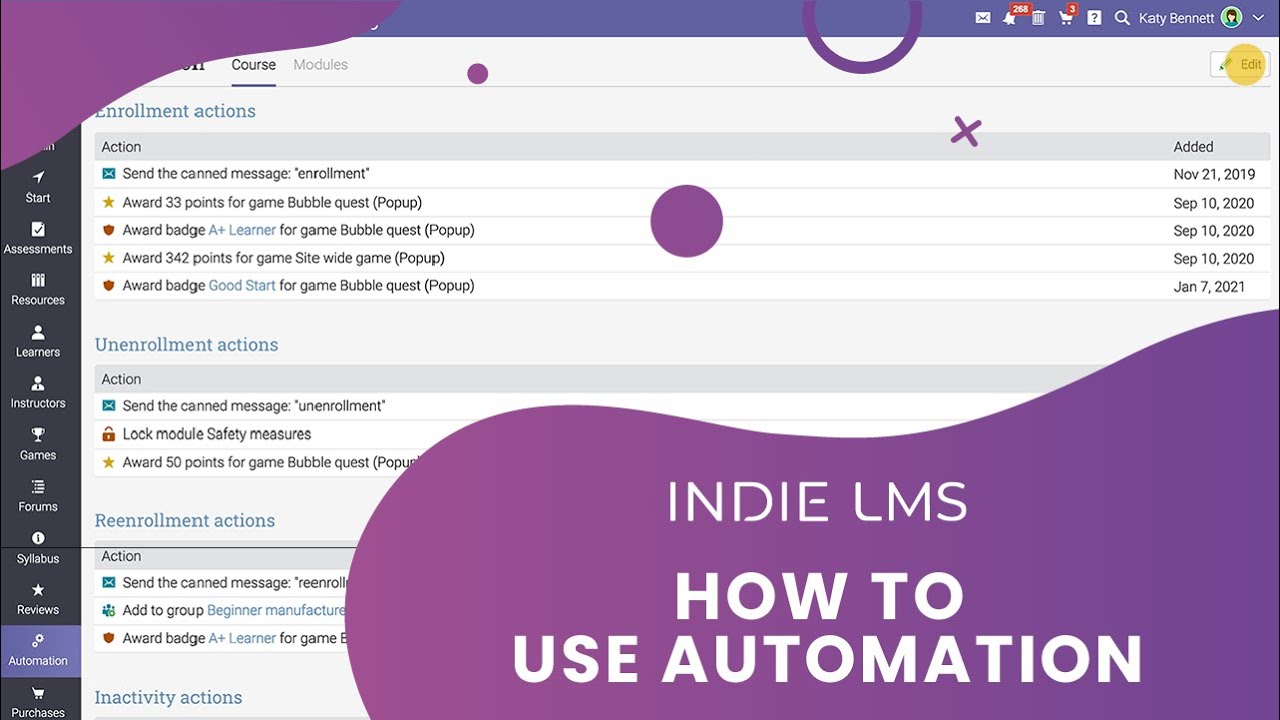The image size is (1280, 720).
Task: Click group icon for Add to group
Action: (109, 610)
